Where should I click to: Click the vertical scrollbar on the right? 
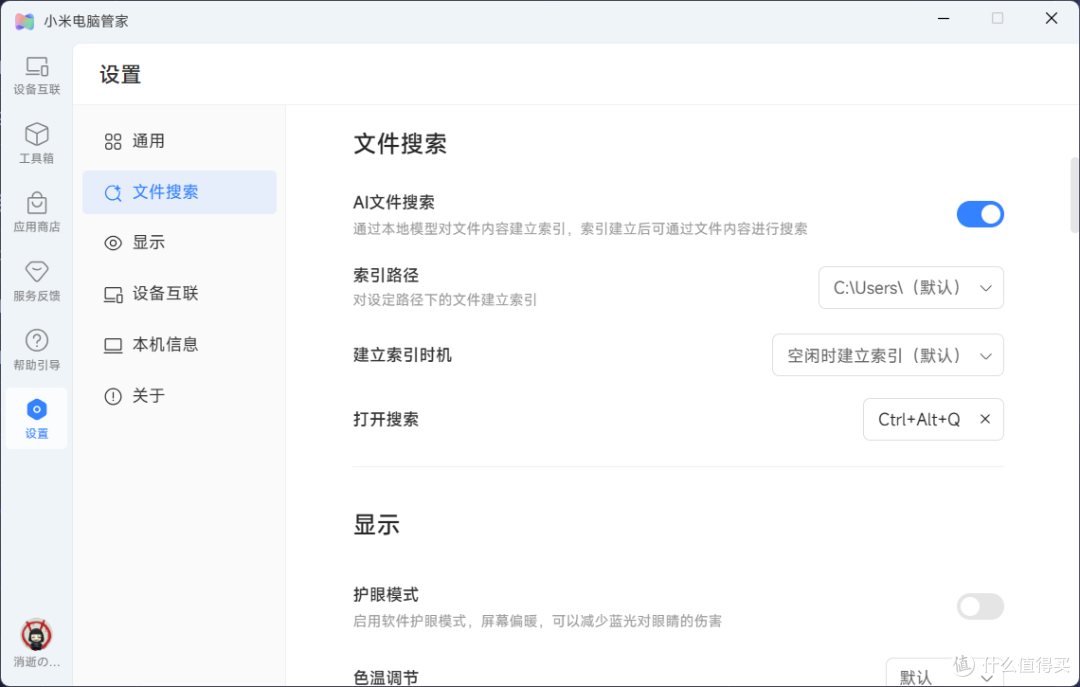point(1074,196)
